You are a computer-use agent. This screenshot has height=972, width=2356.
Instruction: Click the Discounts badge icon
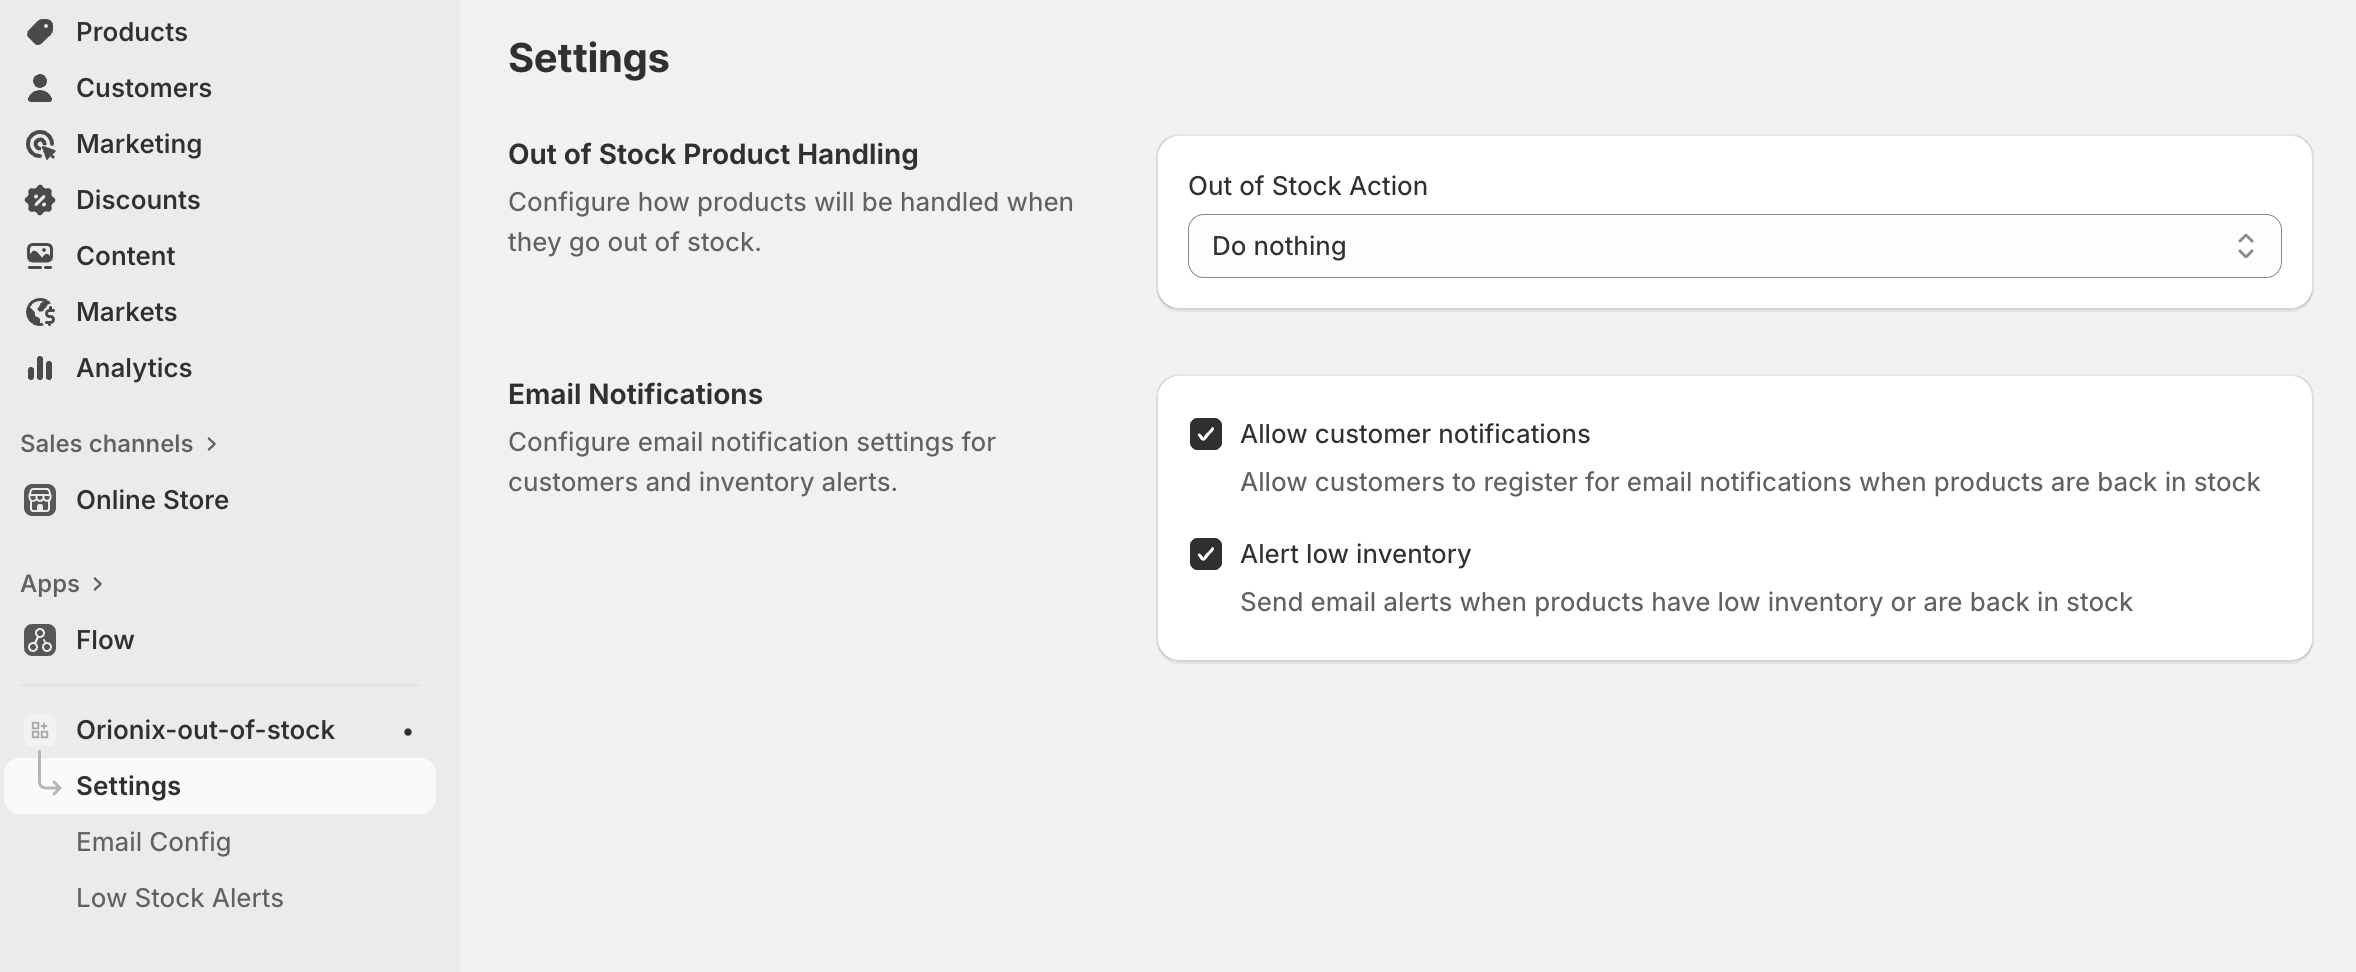coord(40,200)
